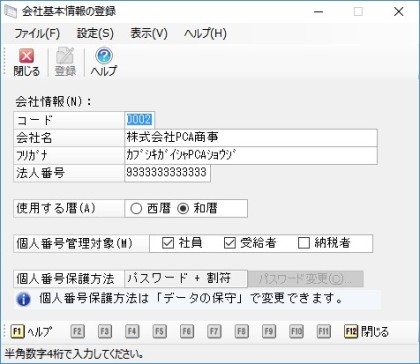Click the F1 ヘルプ function key
The width and height of the screenshot is (420, 364).
coord(31,331)
